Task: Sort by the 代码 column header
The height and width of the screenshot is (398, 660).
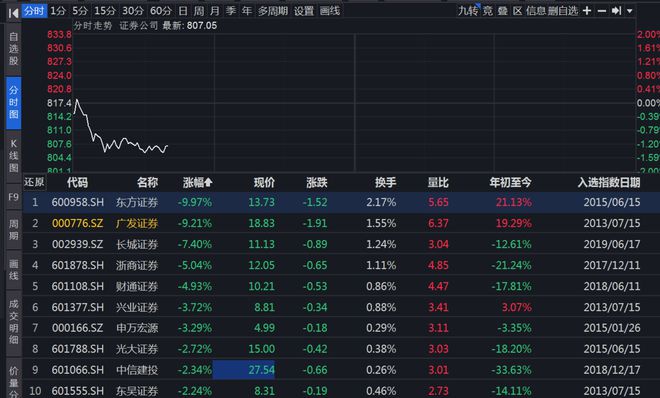Action: pos(77,183)
